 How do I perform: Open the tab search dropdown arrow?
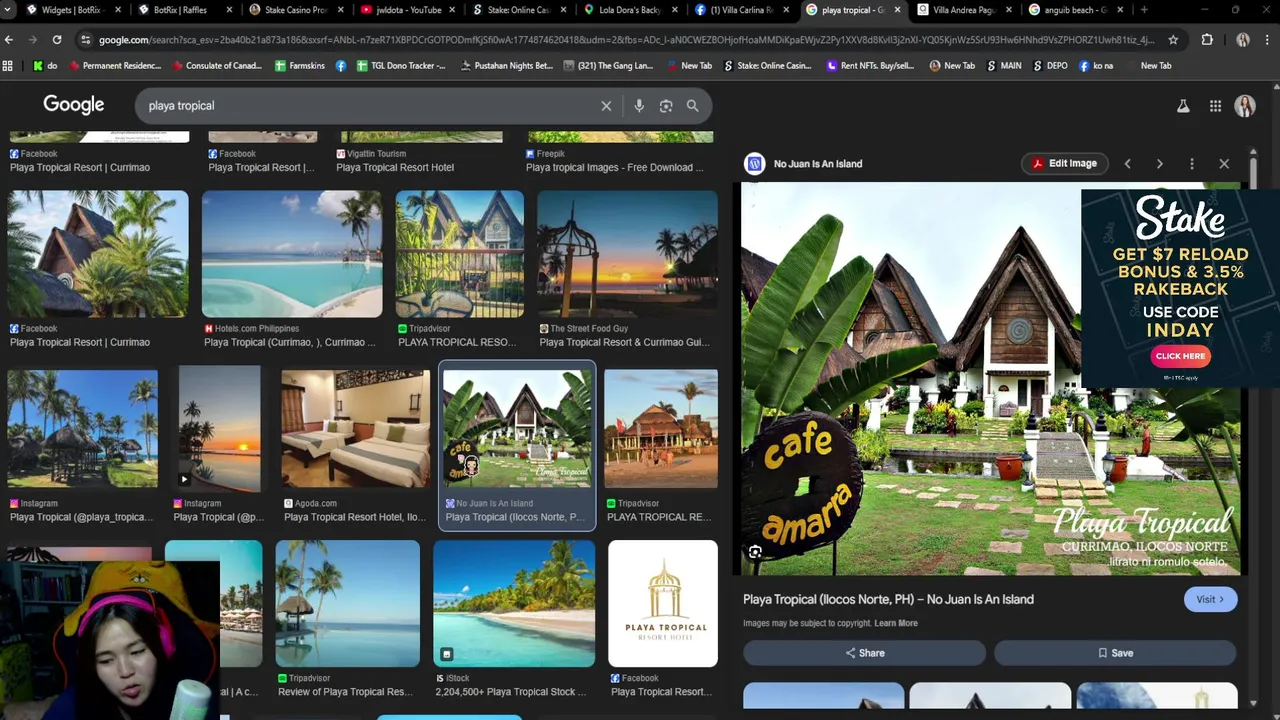click(x=8, y=10)
